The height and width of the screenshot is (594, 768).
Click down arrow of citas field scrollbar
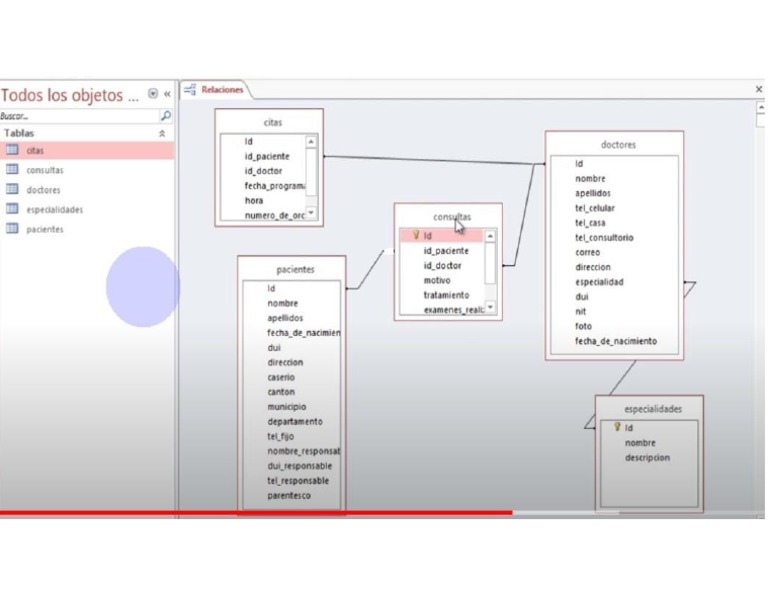pos(311,213)
